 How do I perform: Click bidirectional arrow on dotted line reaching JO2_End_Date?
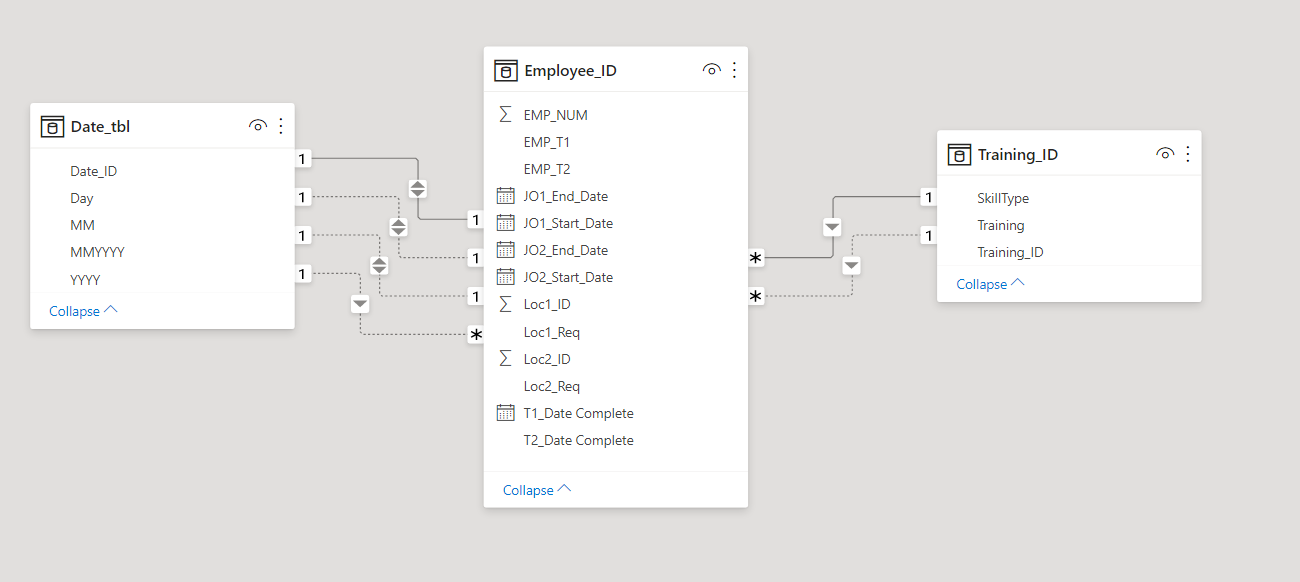[399, 227]
